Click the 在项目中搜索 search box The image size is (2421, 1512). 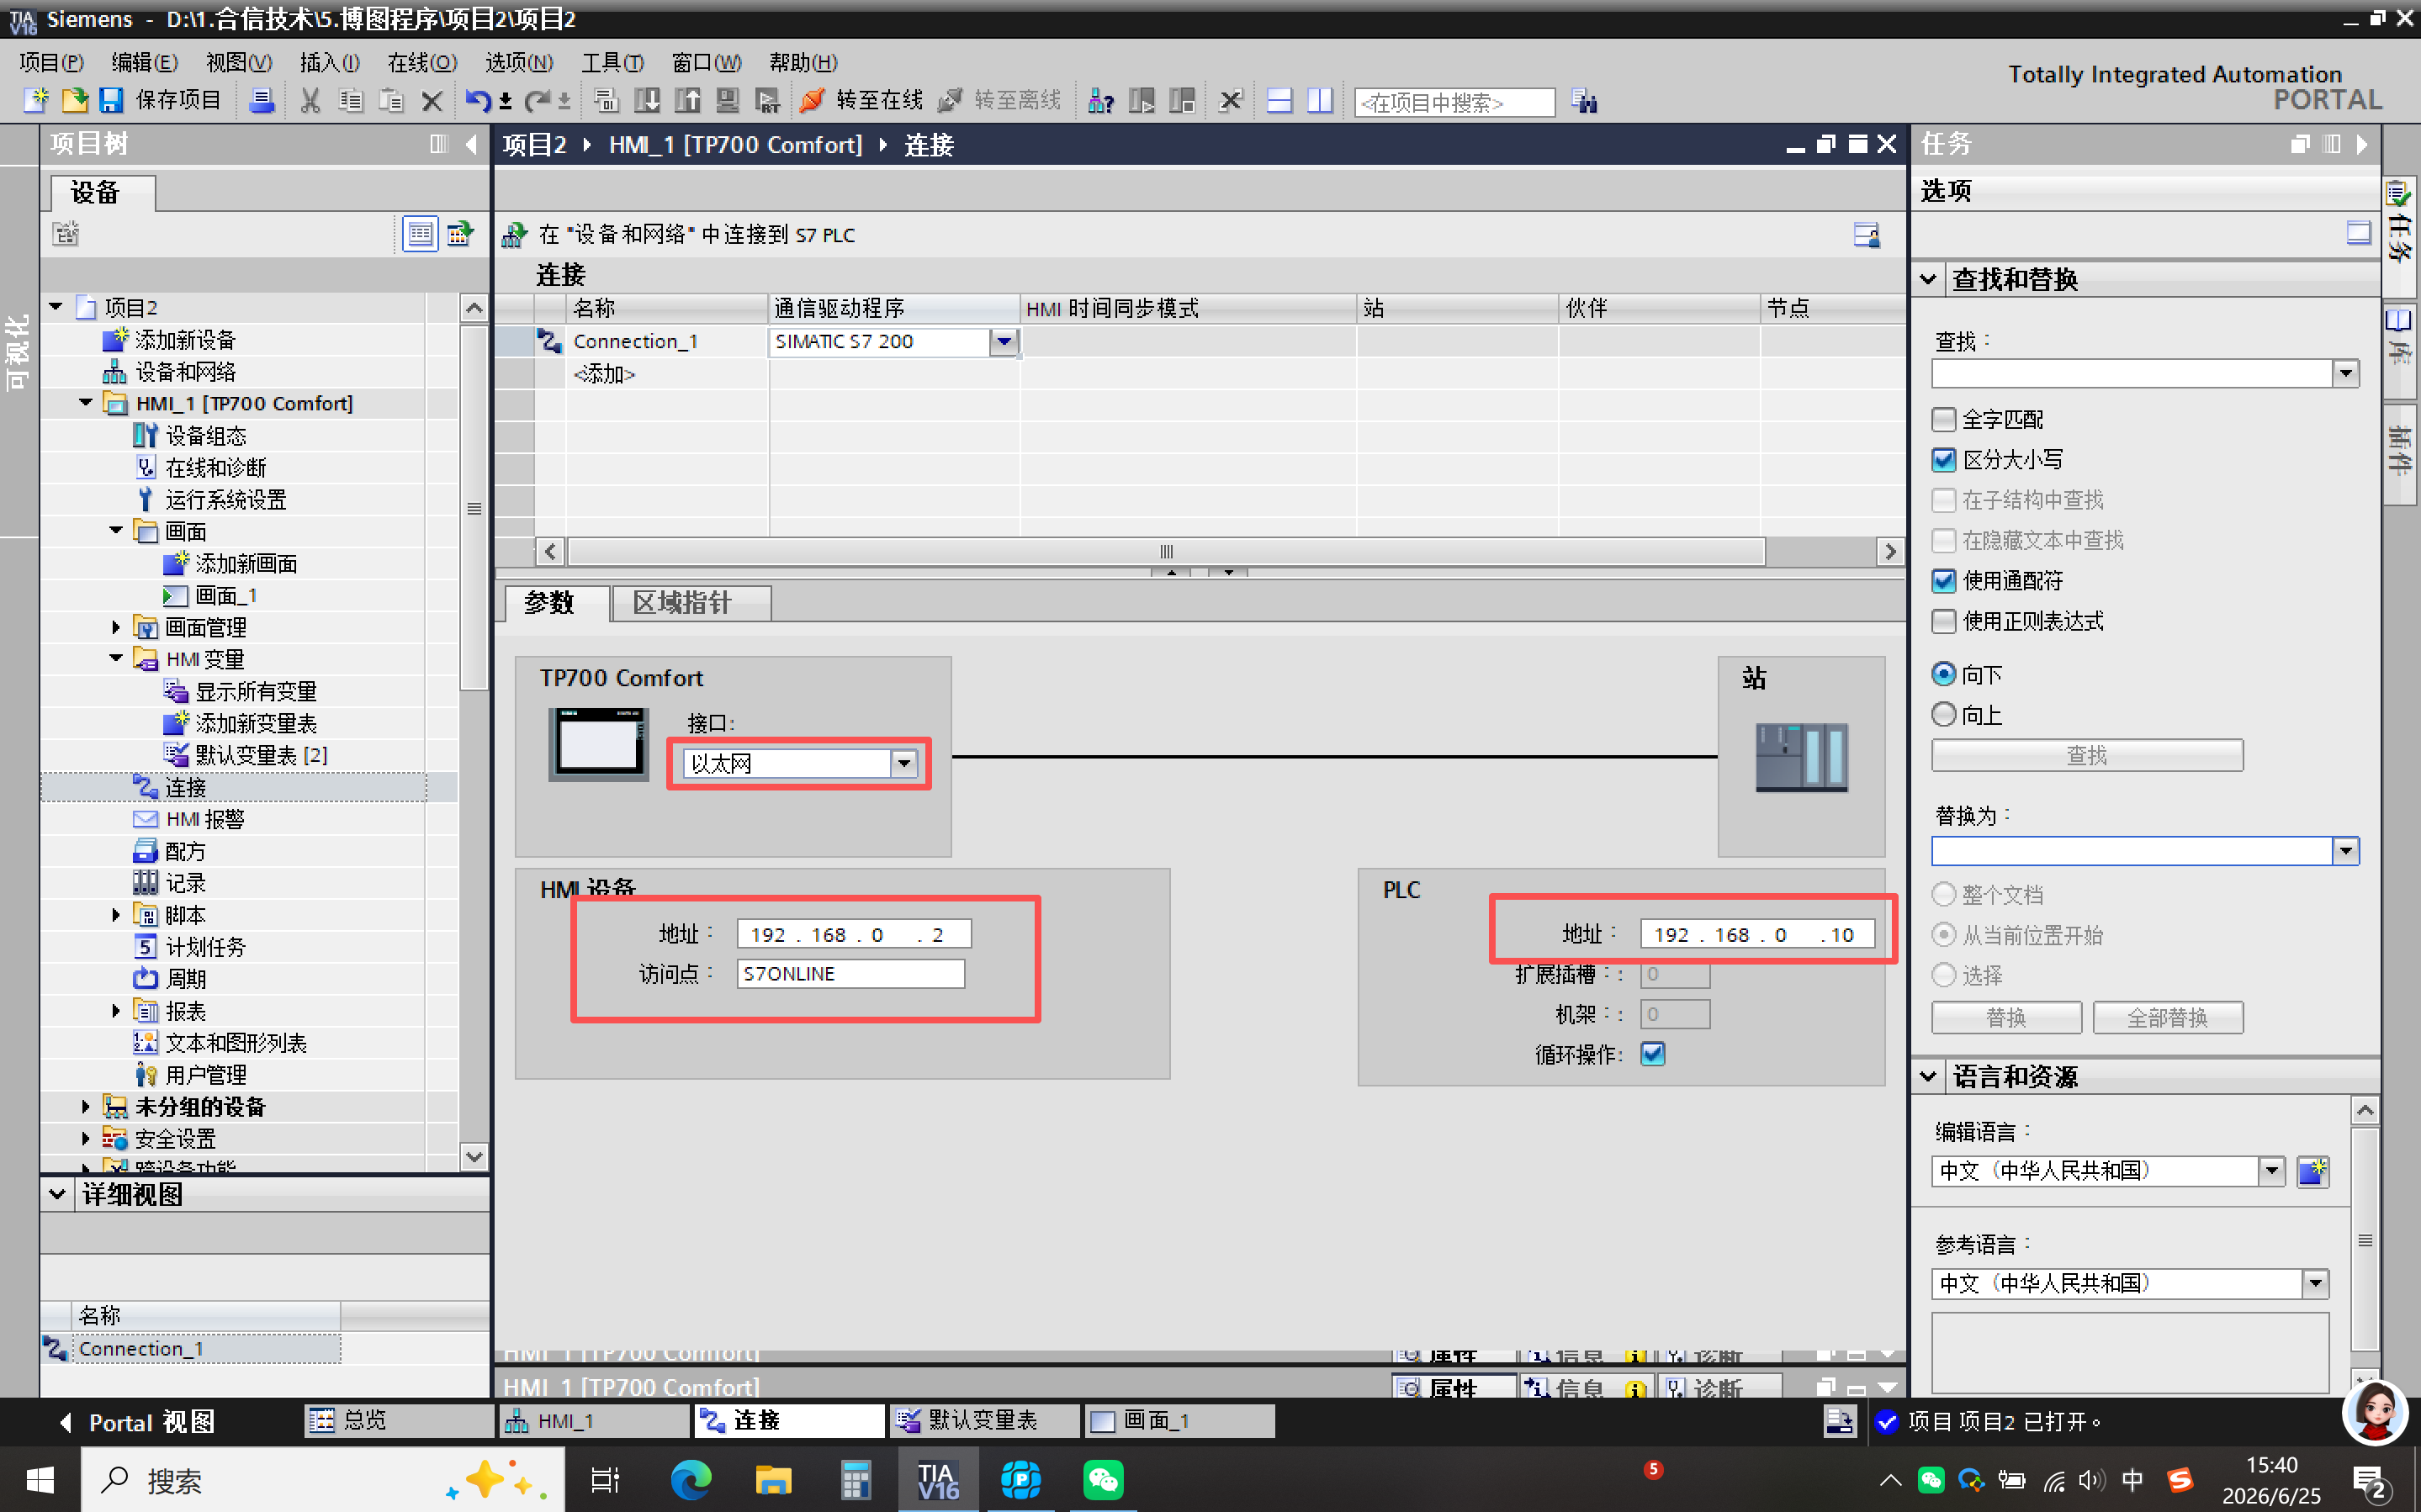click(x=1454, y=102)
